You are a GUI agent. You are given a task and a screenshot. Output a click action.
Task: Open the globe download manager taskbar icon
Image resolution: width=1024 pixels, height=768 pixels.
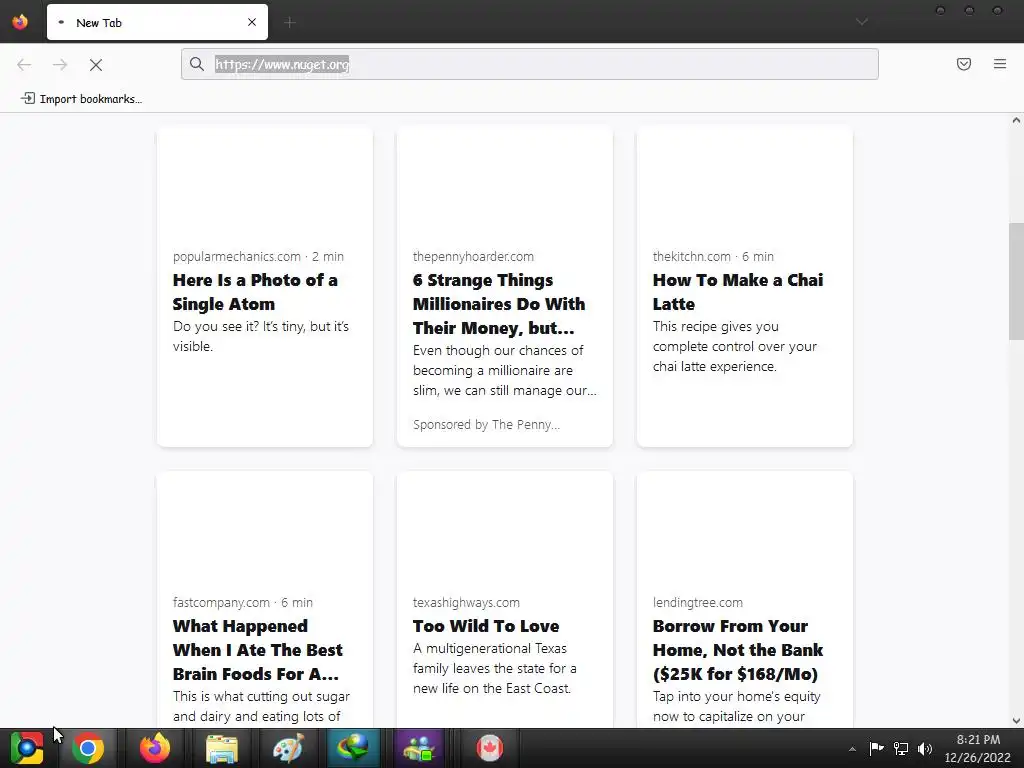point(353,748)
